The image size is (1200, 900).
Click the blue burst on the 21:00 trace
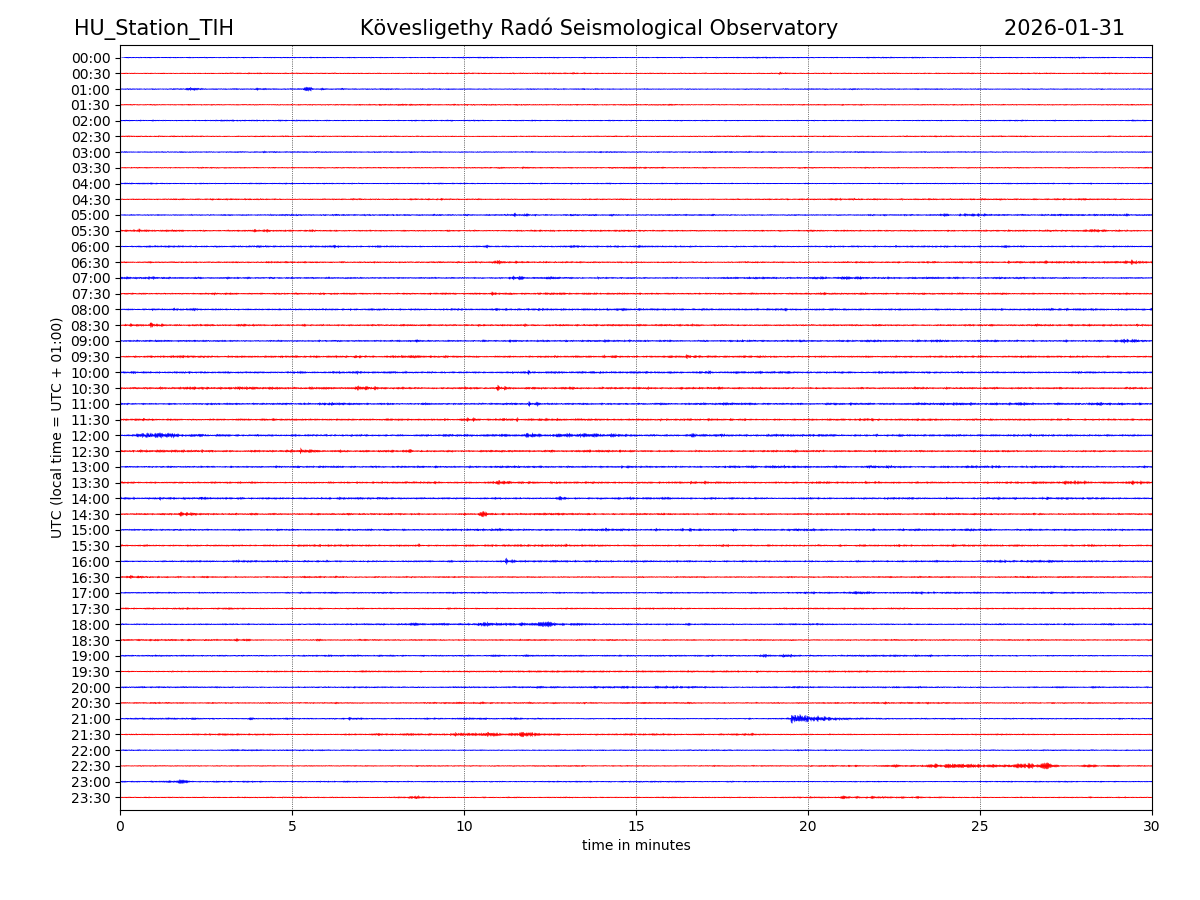coord(800,719)
